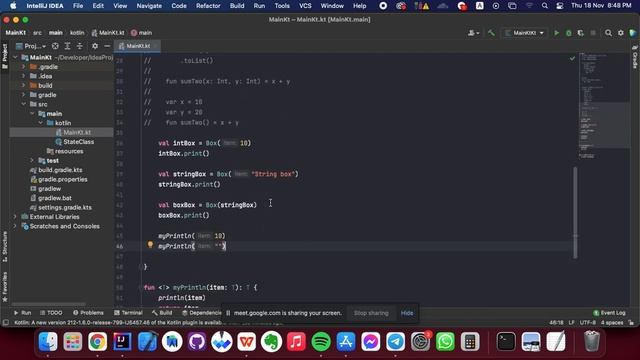Open the Build menu
The height and width of the screenshot is (360, 640).
click(237, 6)
